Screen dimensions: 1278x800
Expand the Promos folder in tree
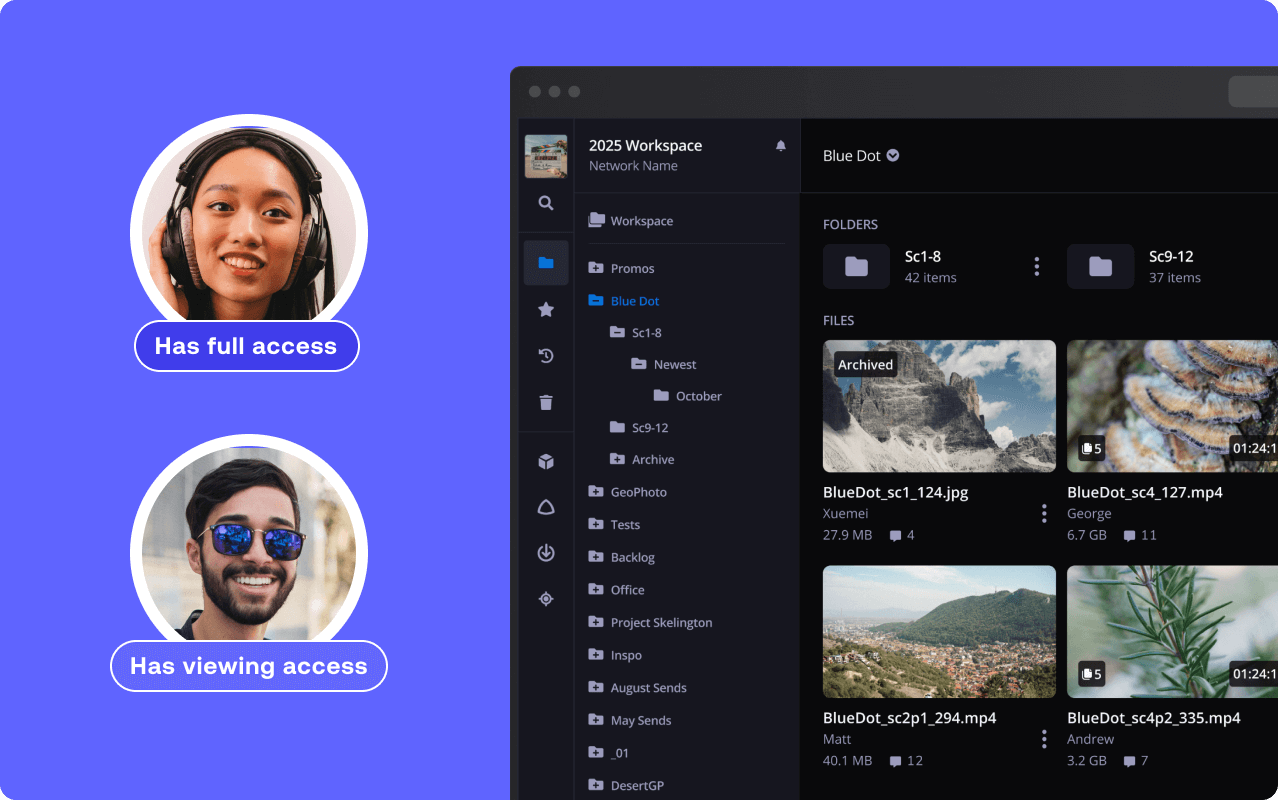tap(596, 268)
